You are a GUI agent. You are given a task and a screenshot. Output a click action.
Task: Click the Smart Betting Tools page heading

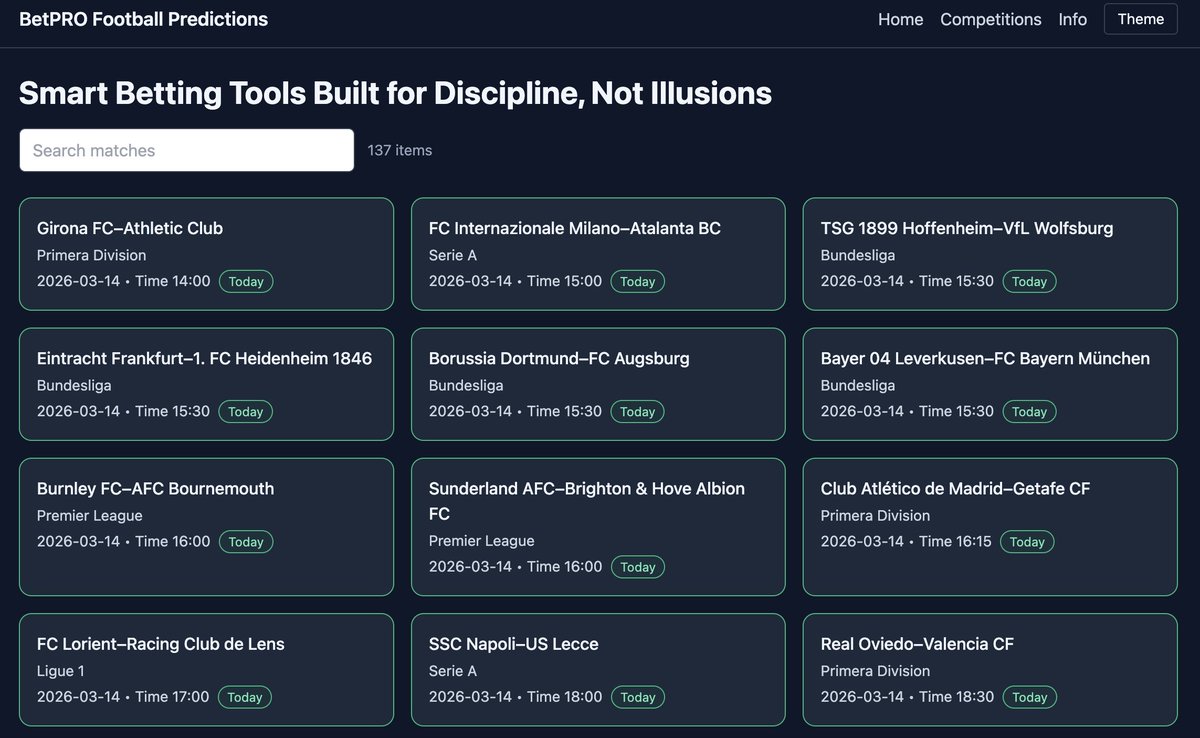tap(395, 93)
